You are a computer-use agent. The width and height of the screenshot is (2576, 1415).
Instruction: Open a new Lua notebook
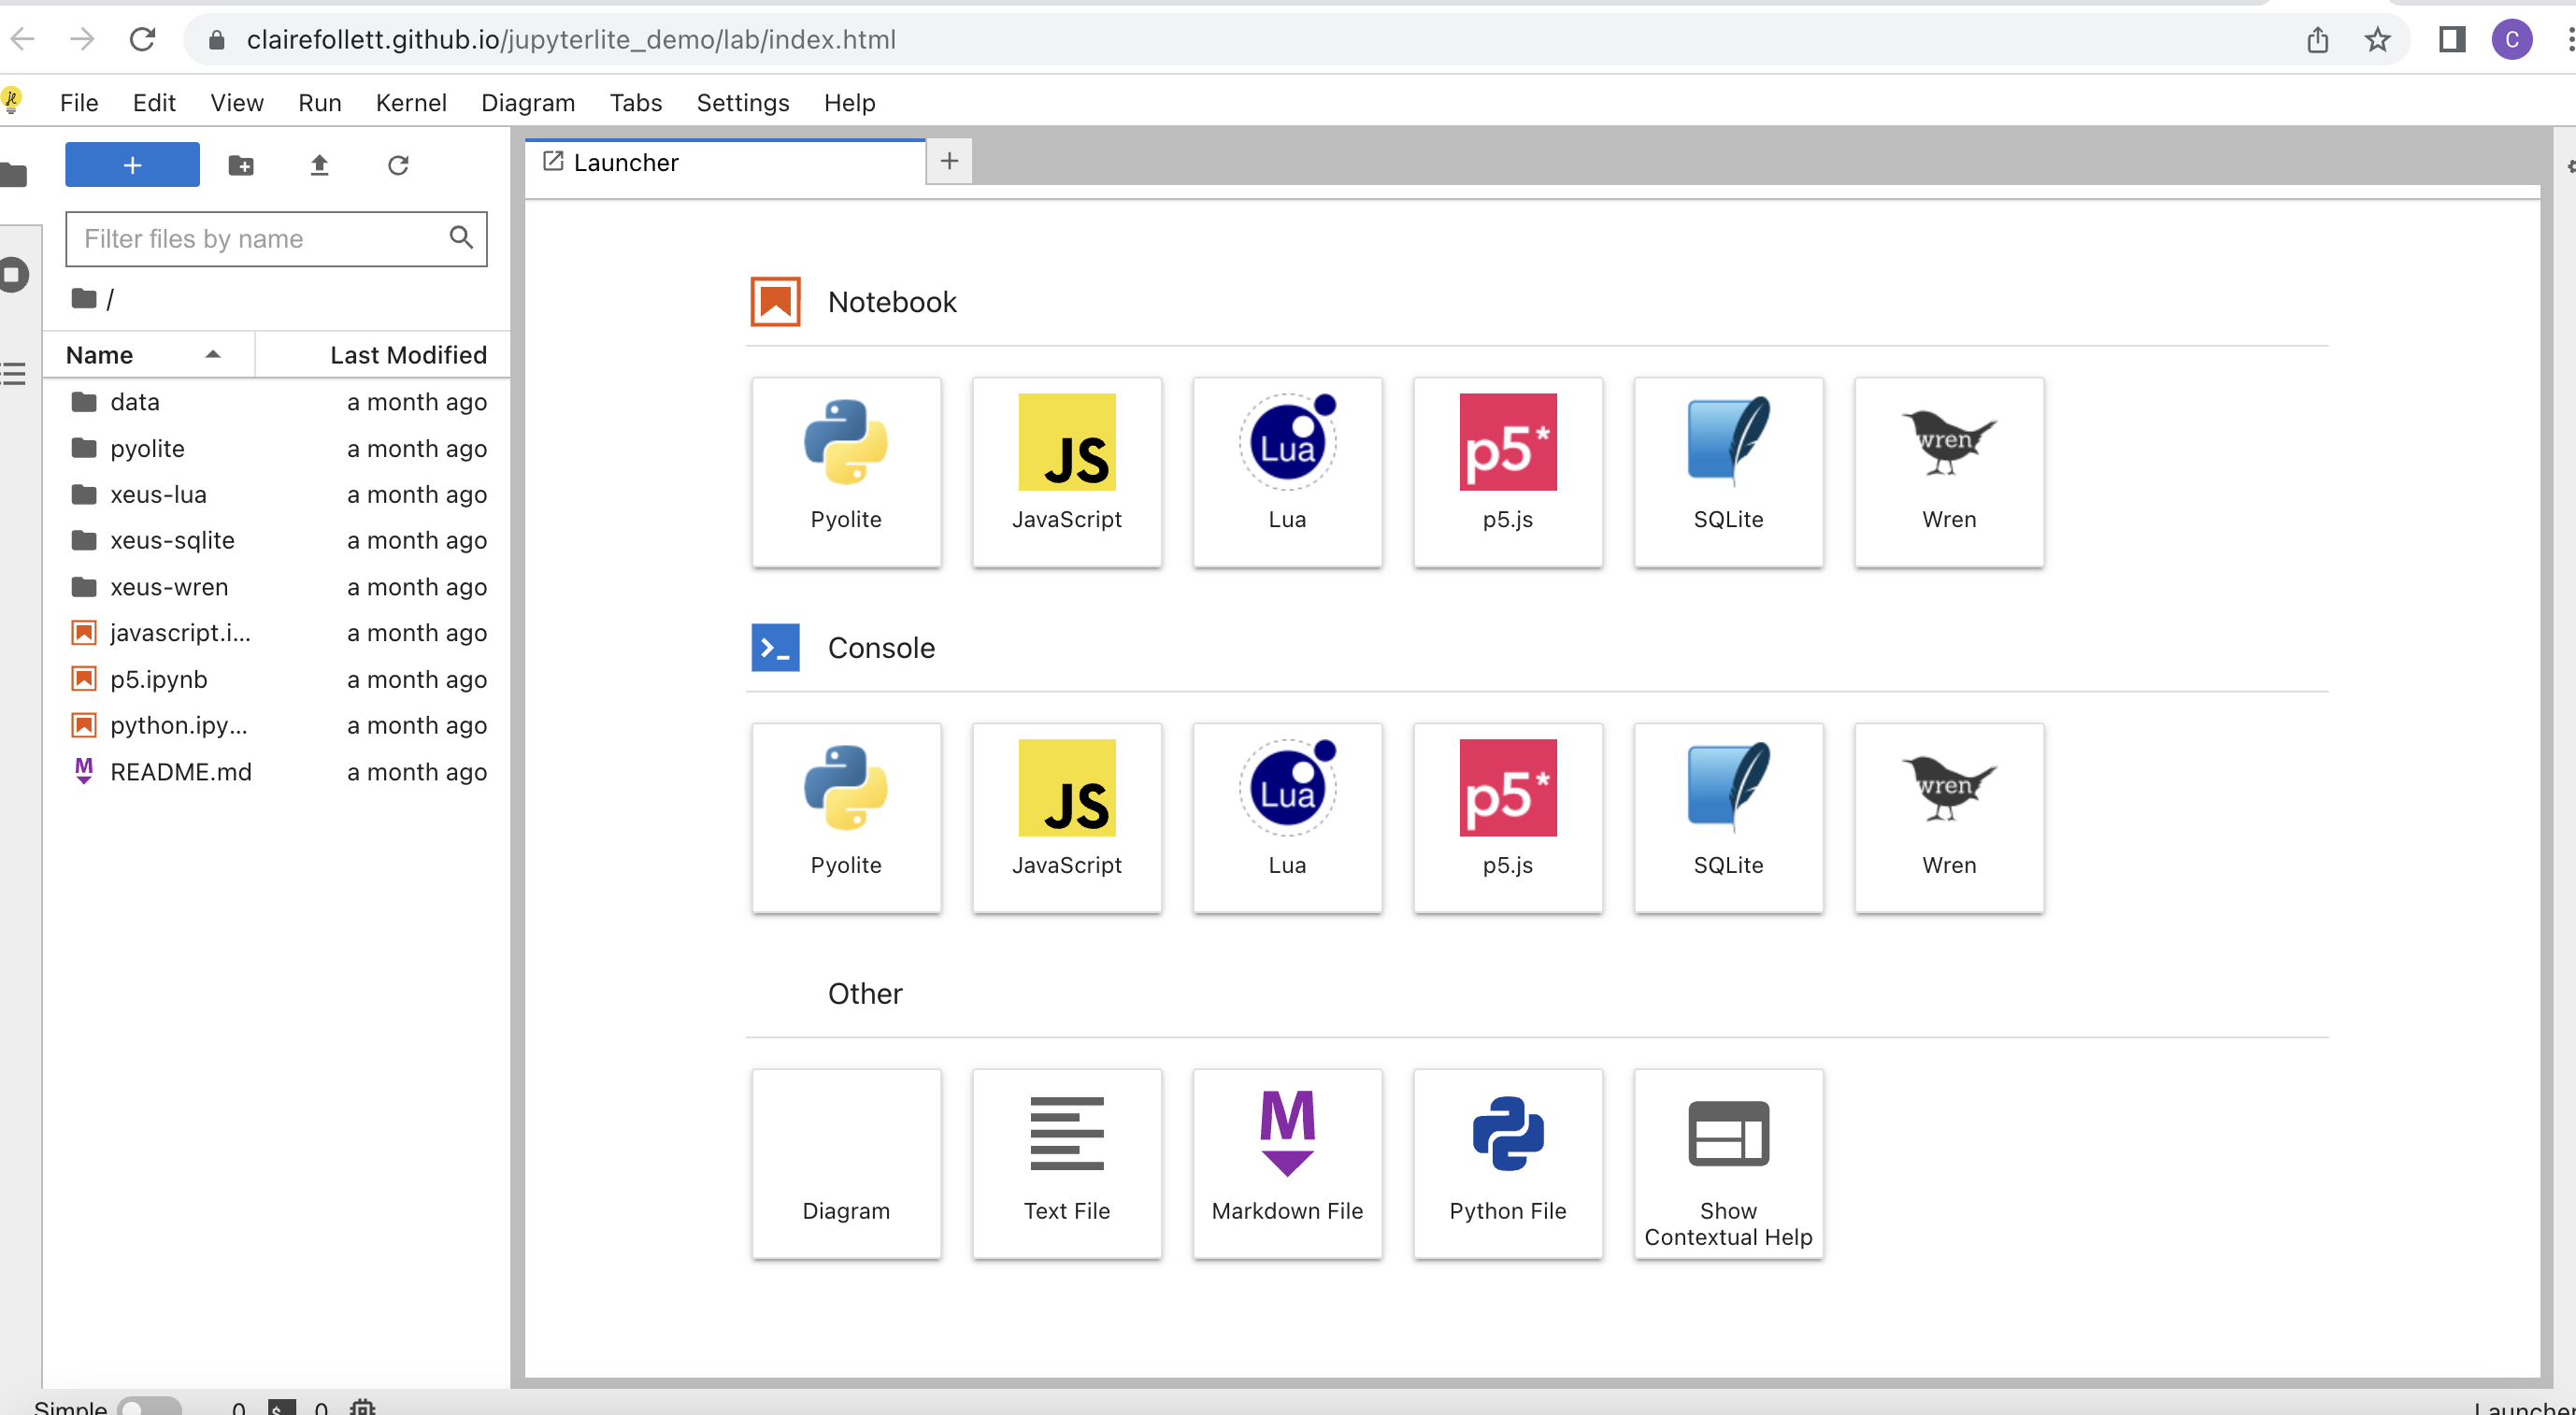tap(1287, 470)
